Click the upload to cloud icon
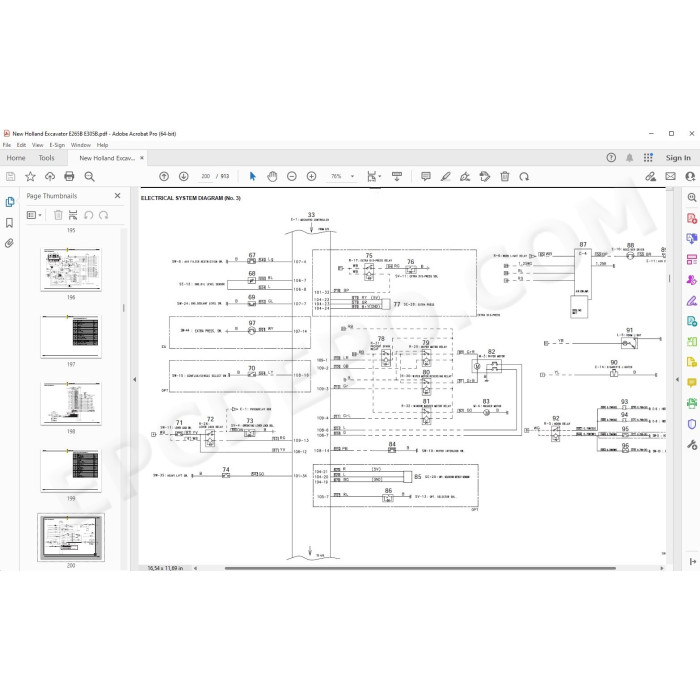The width and height of the screenshot is (700, 700). (50, 176)
